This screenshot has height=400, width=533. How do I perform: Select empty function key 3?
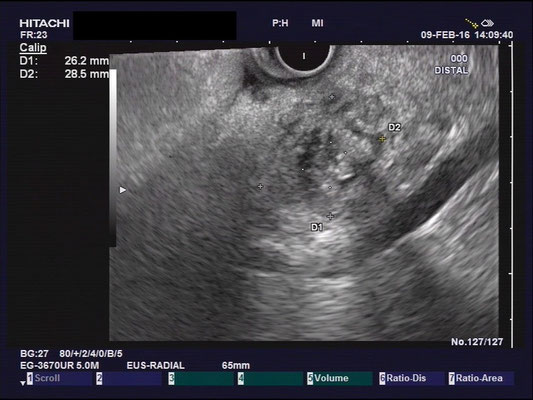point(201,378)
